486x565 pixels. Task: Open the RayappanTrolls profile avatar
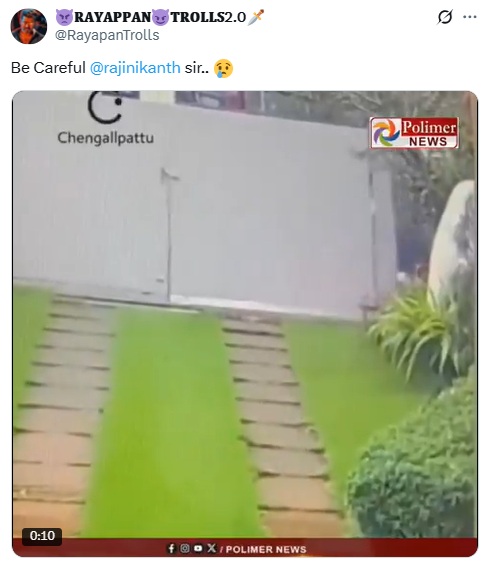click(x=29, y=26)
